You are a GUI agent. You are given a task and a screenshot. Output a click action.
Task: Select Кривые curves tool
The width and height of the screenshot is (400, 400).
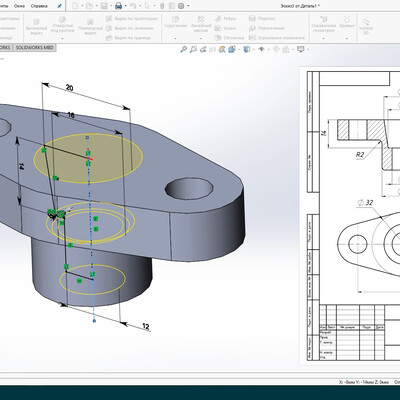(x=347, y=22)
